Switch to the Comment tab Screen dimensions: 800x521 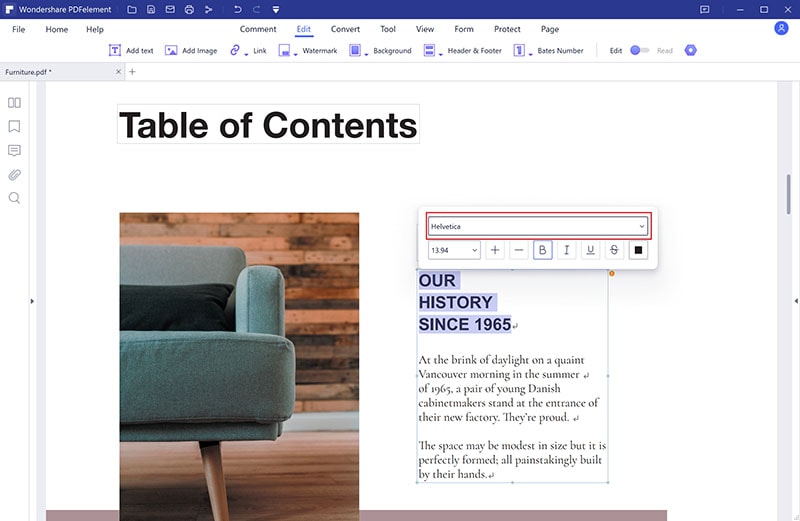258,29
